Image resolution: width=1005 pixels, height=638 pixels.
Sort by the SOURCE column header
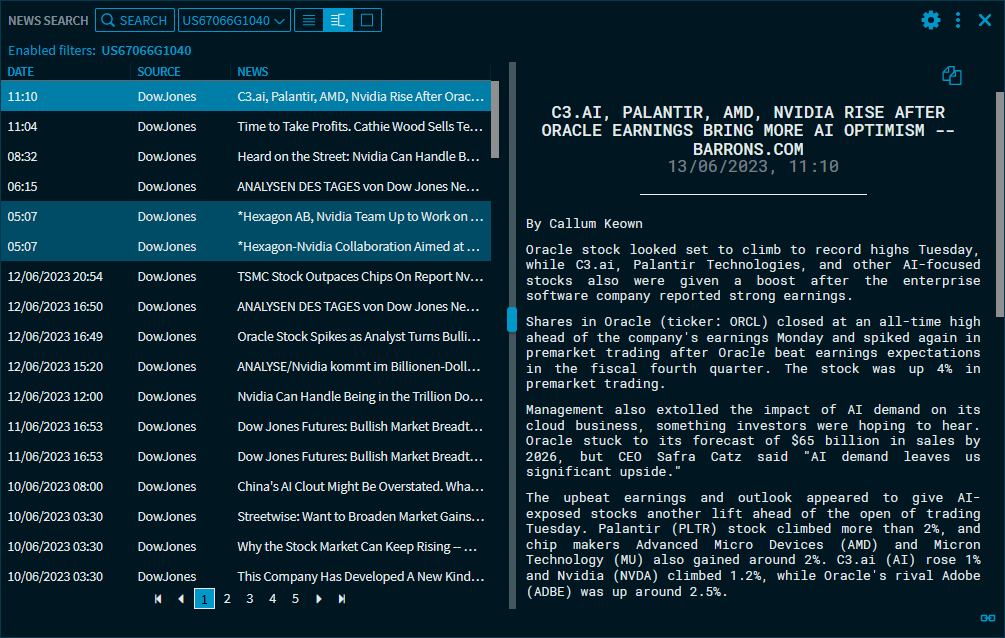159,72
